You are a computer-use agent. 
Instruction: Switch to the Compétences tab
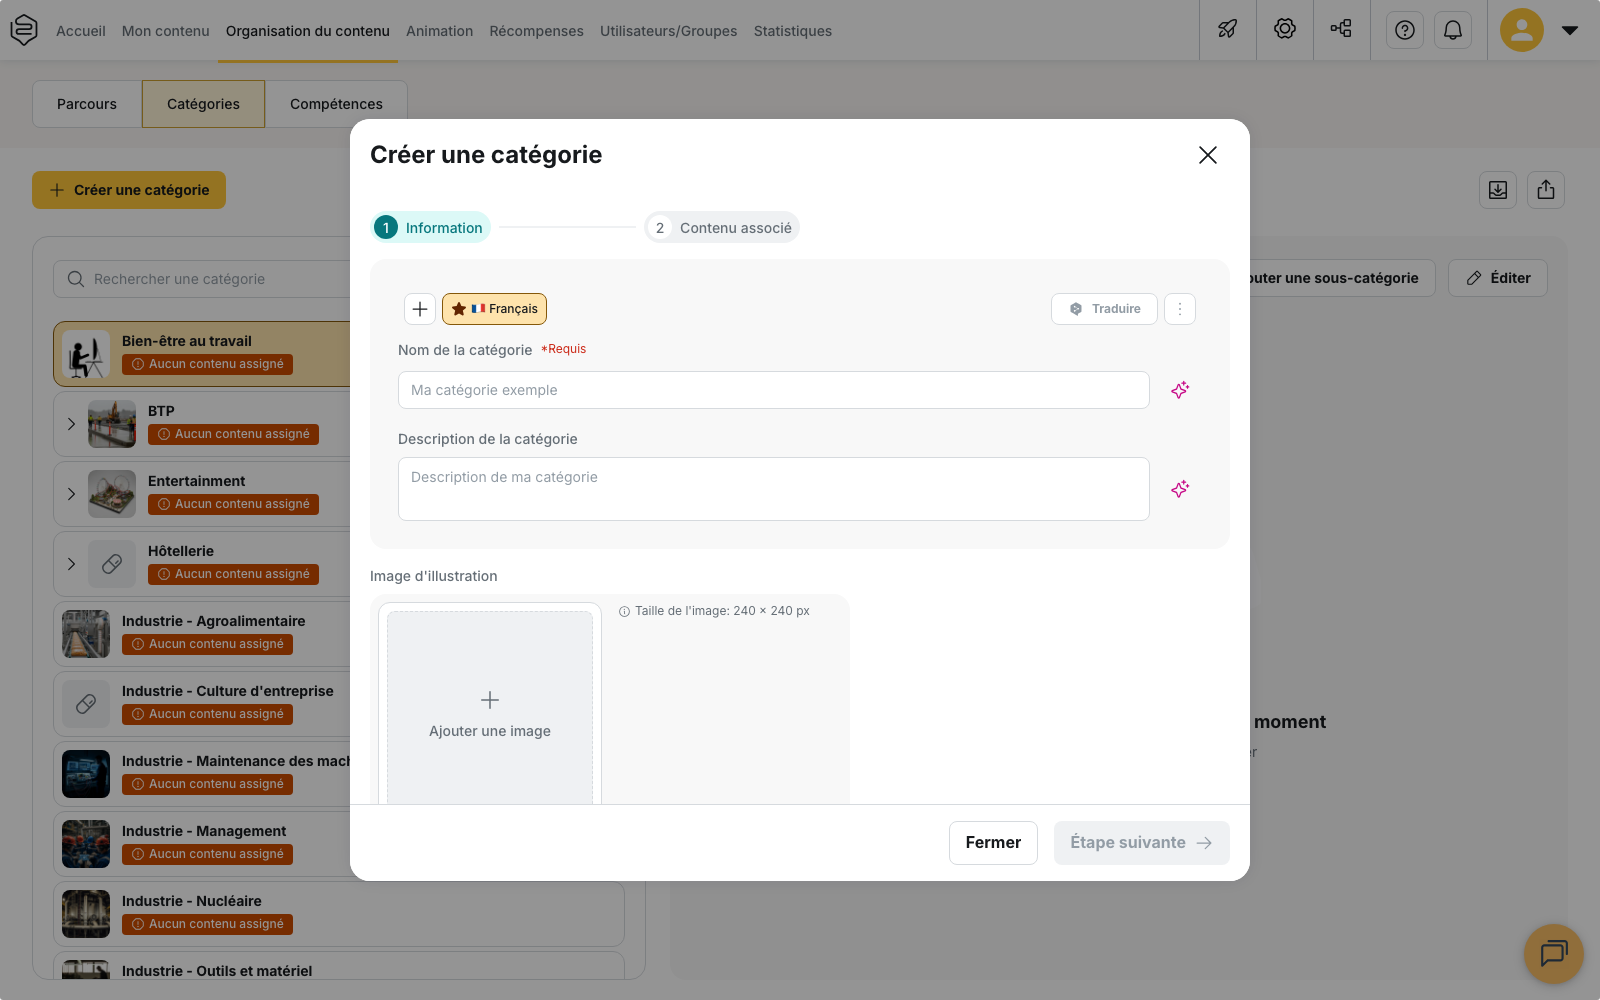pyautogui.click(x=336, y=104)
